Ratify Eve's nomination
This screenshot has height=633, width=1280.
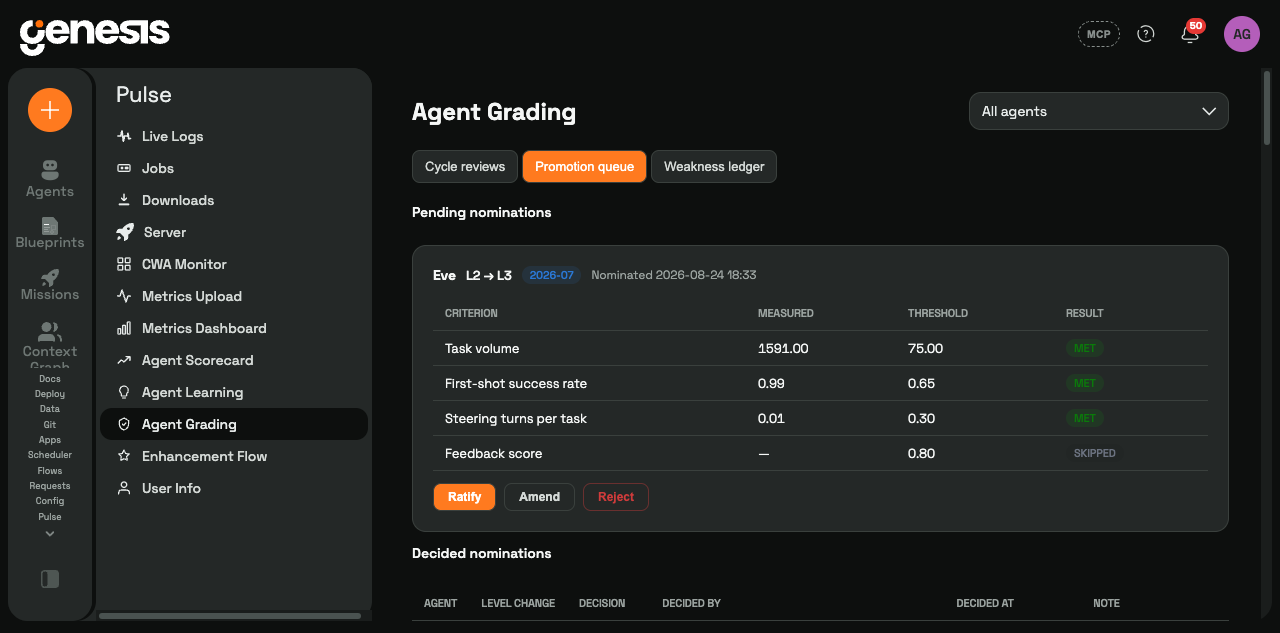pos(465,497)
